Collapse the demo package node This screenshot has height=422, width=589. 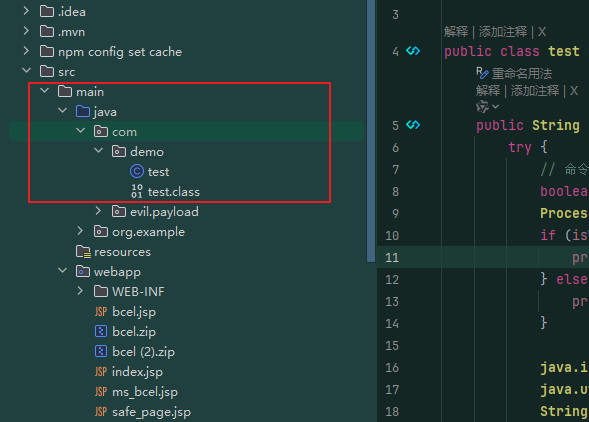click(x=98, y=151)
